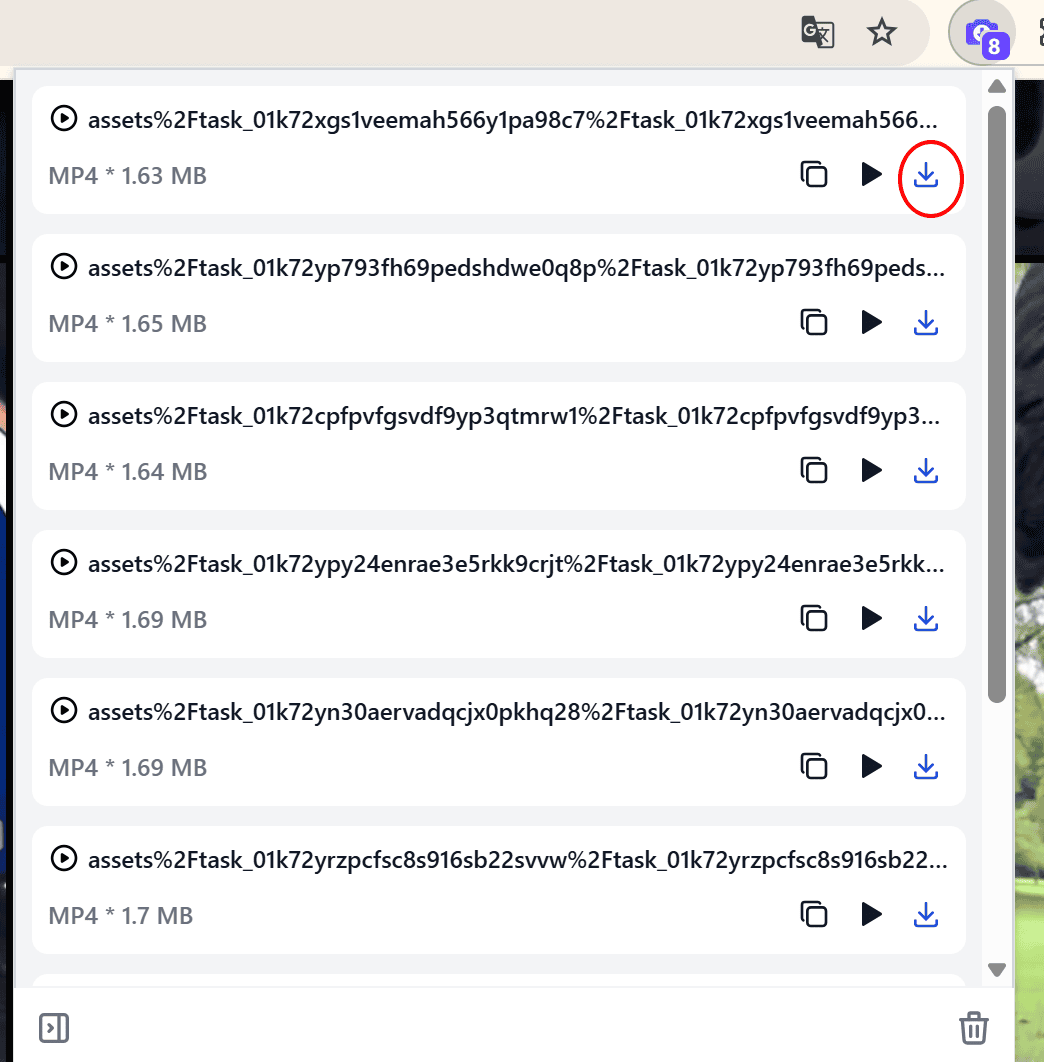1044x1062 pixels.
Task: Download the 1.64 MB video file
Action: point(925,471)
